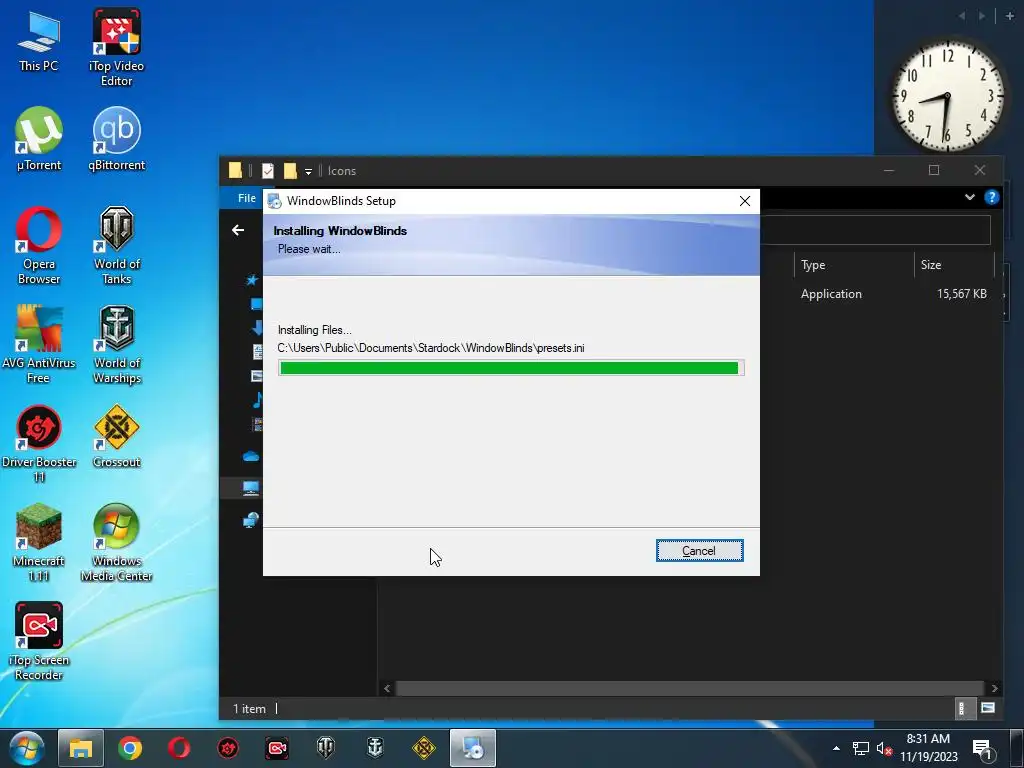The height and width of the screenshot is (768, 1024).
Task: Click the new folder toolbar icon
Action: 290,170
